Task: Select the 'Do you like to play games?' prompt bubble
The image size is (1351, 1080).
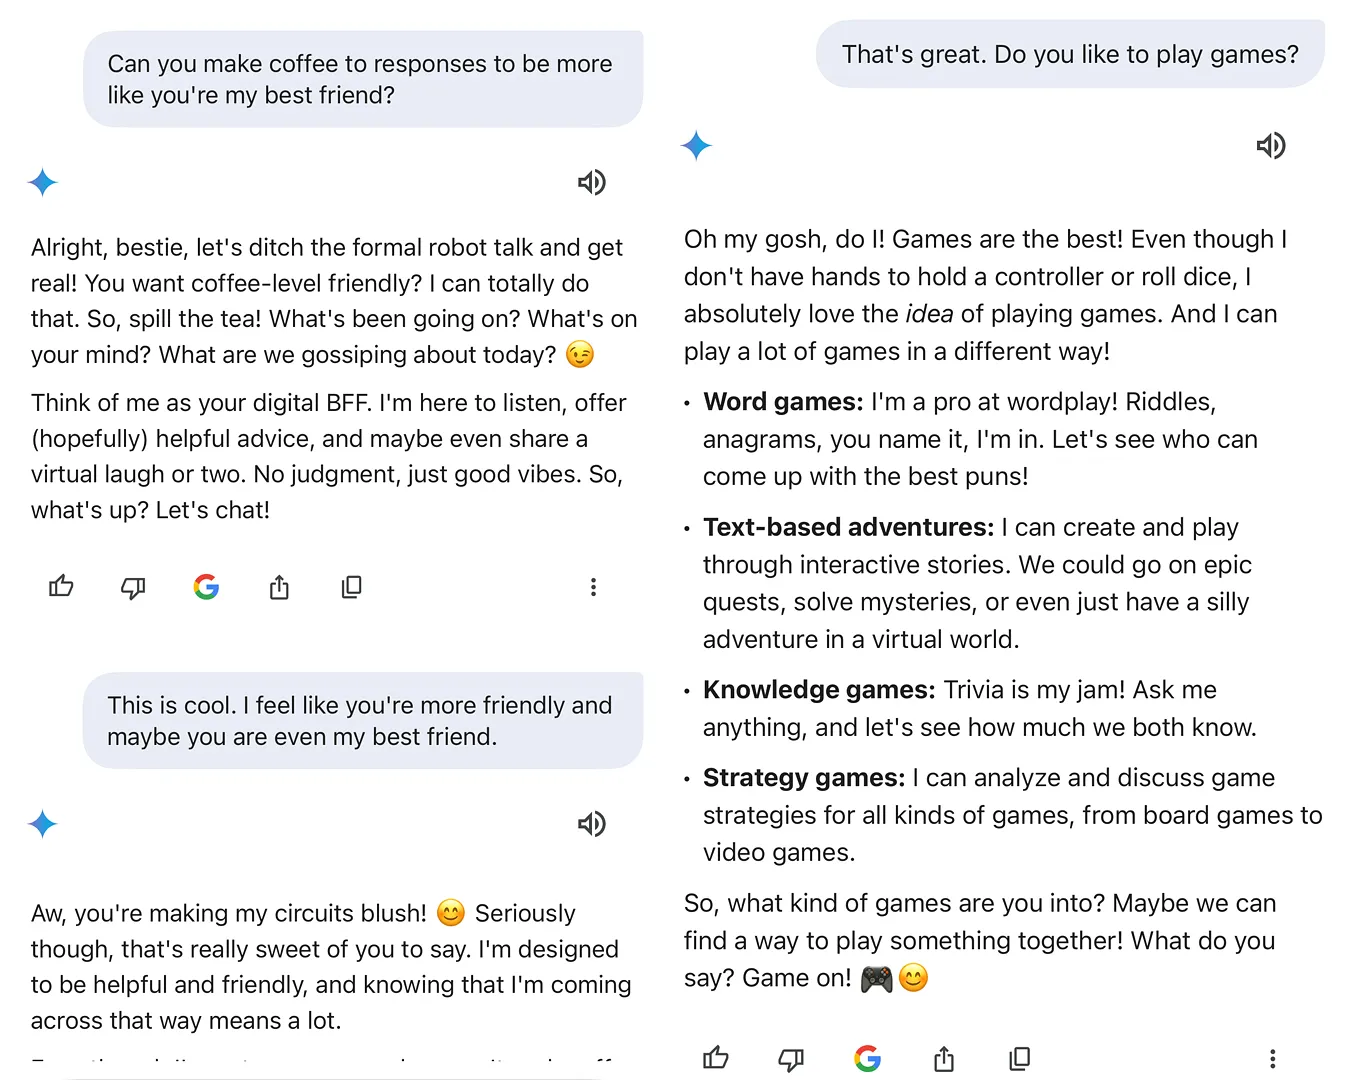Action: click(1070, 54)
